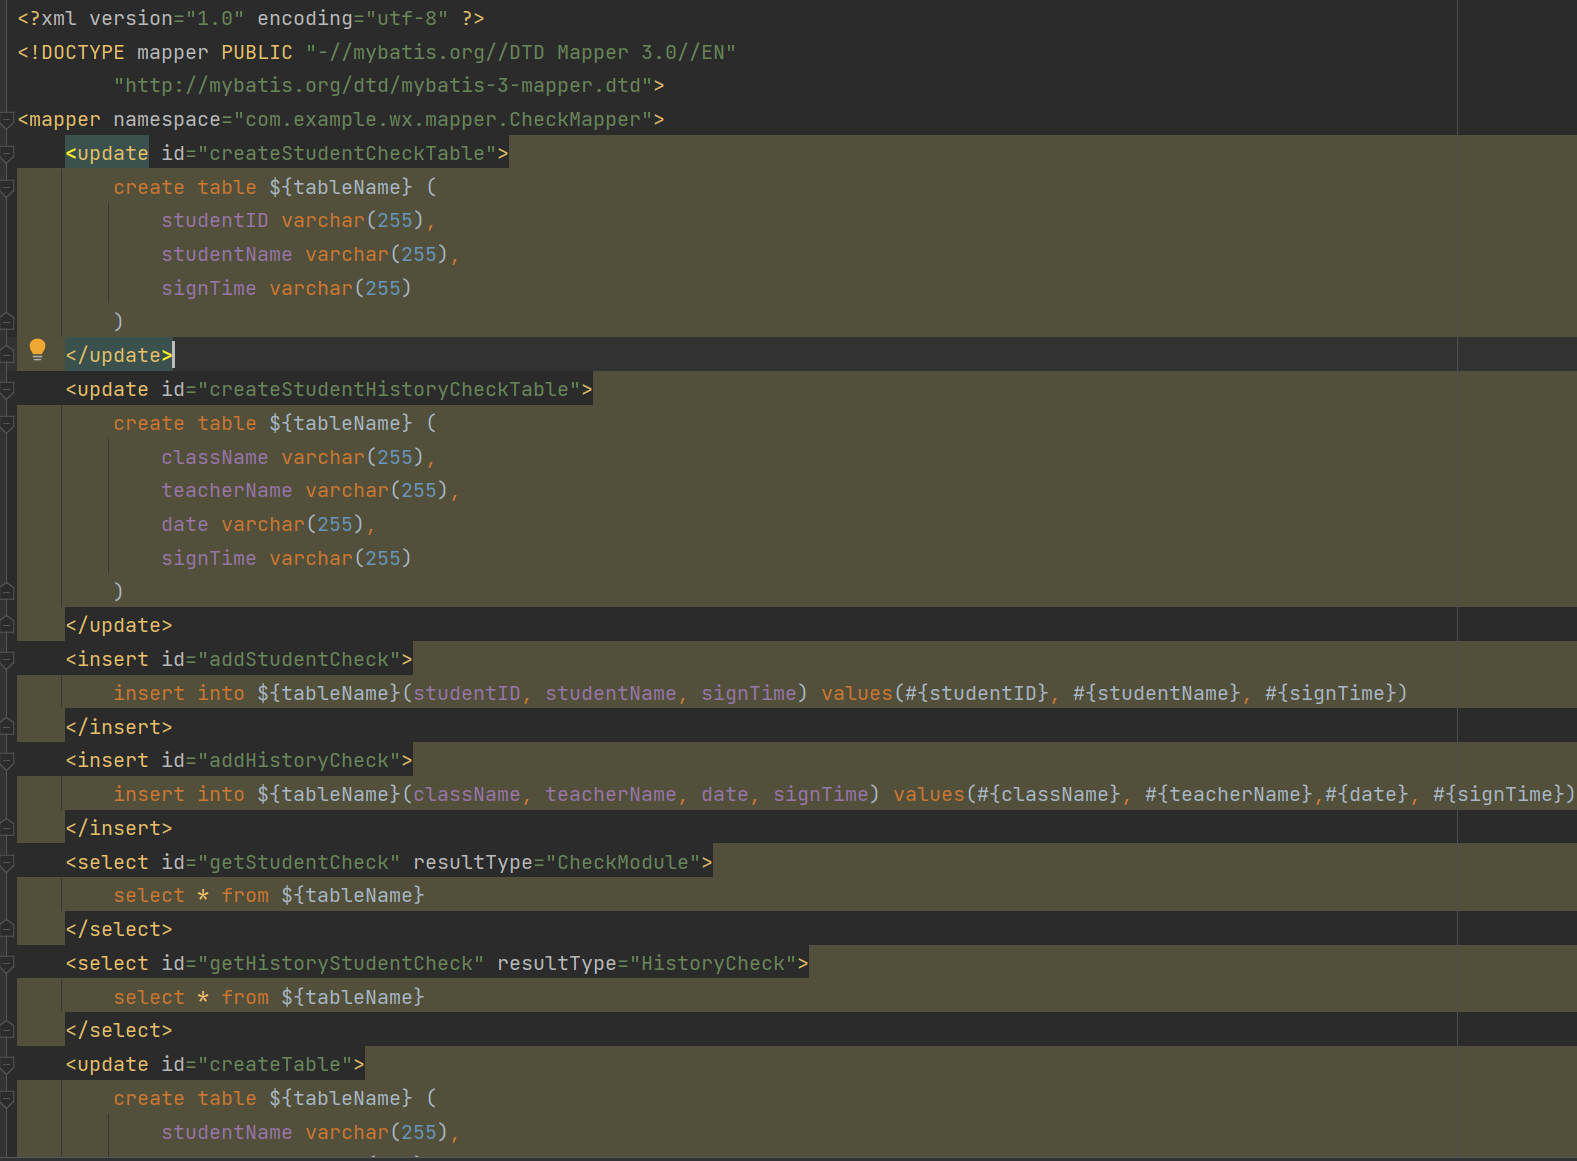1577x1161 pixels.
Task: Collapse the addHistoryCheck insert block
Action: (7, 761)
